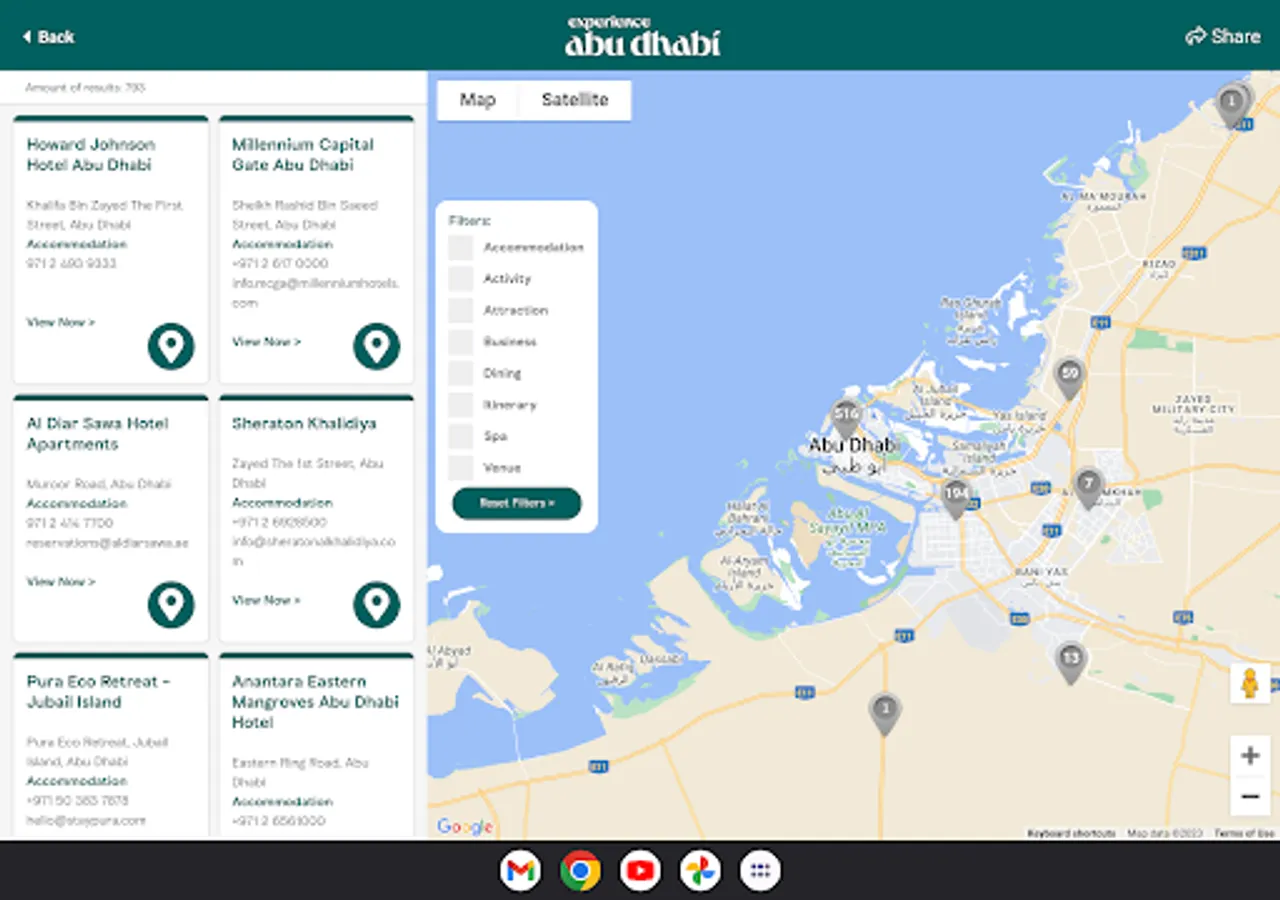Check the Attraction filter
Image resolution: width=1280 pixels, height=900 pixels.
click(x=460, y=310)
